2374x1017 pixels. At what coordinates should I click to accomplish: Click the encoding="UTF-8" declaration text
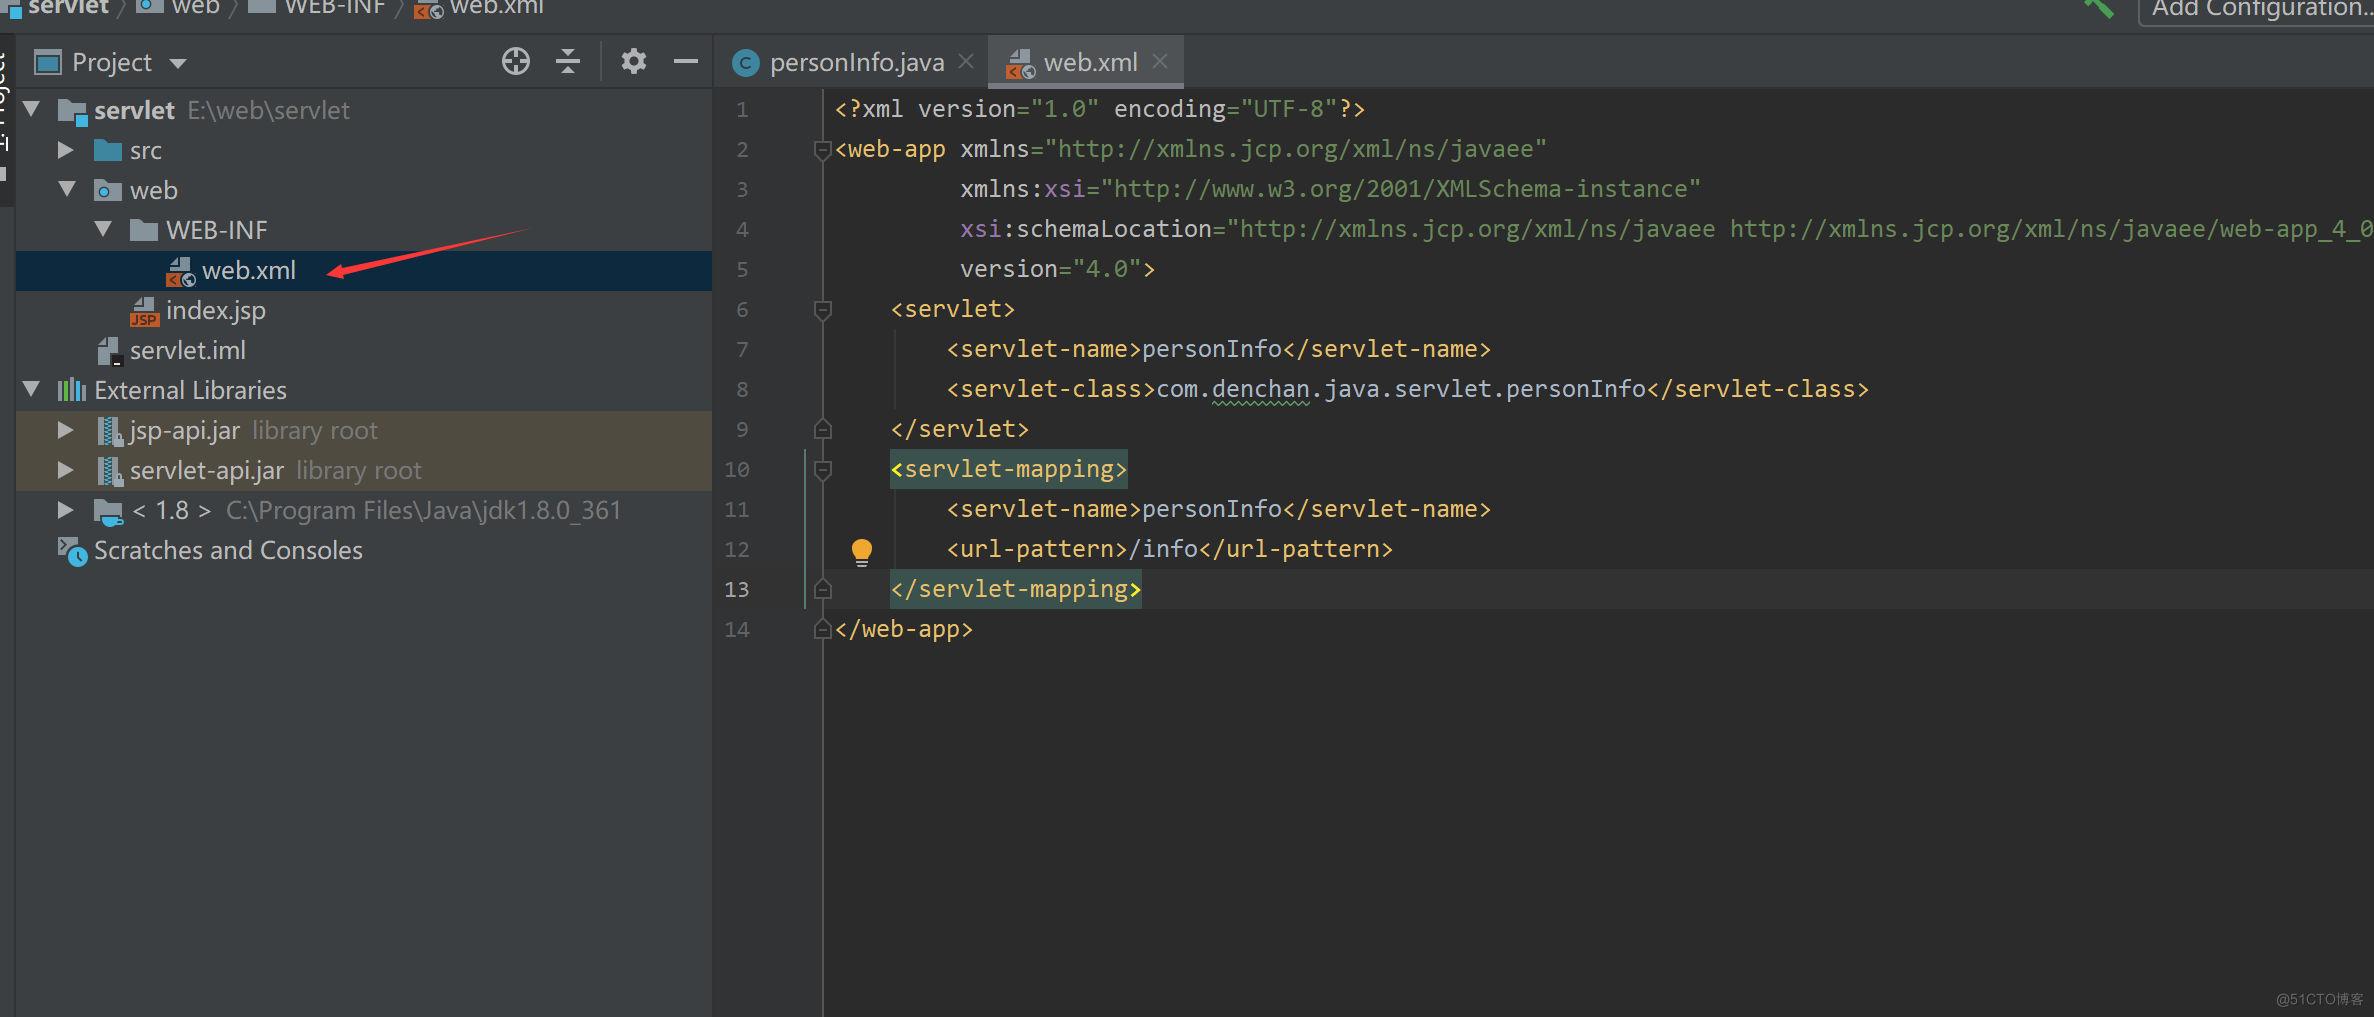click(x=1226, y=109)
